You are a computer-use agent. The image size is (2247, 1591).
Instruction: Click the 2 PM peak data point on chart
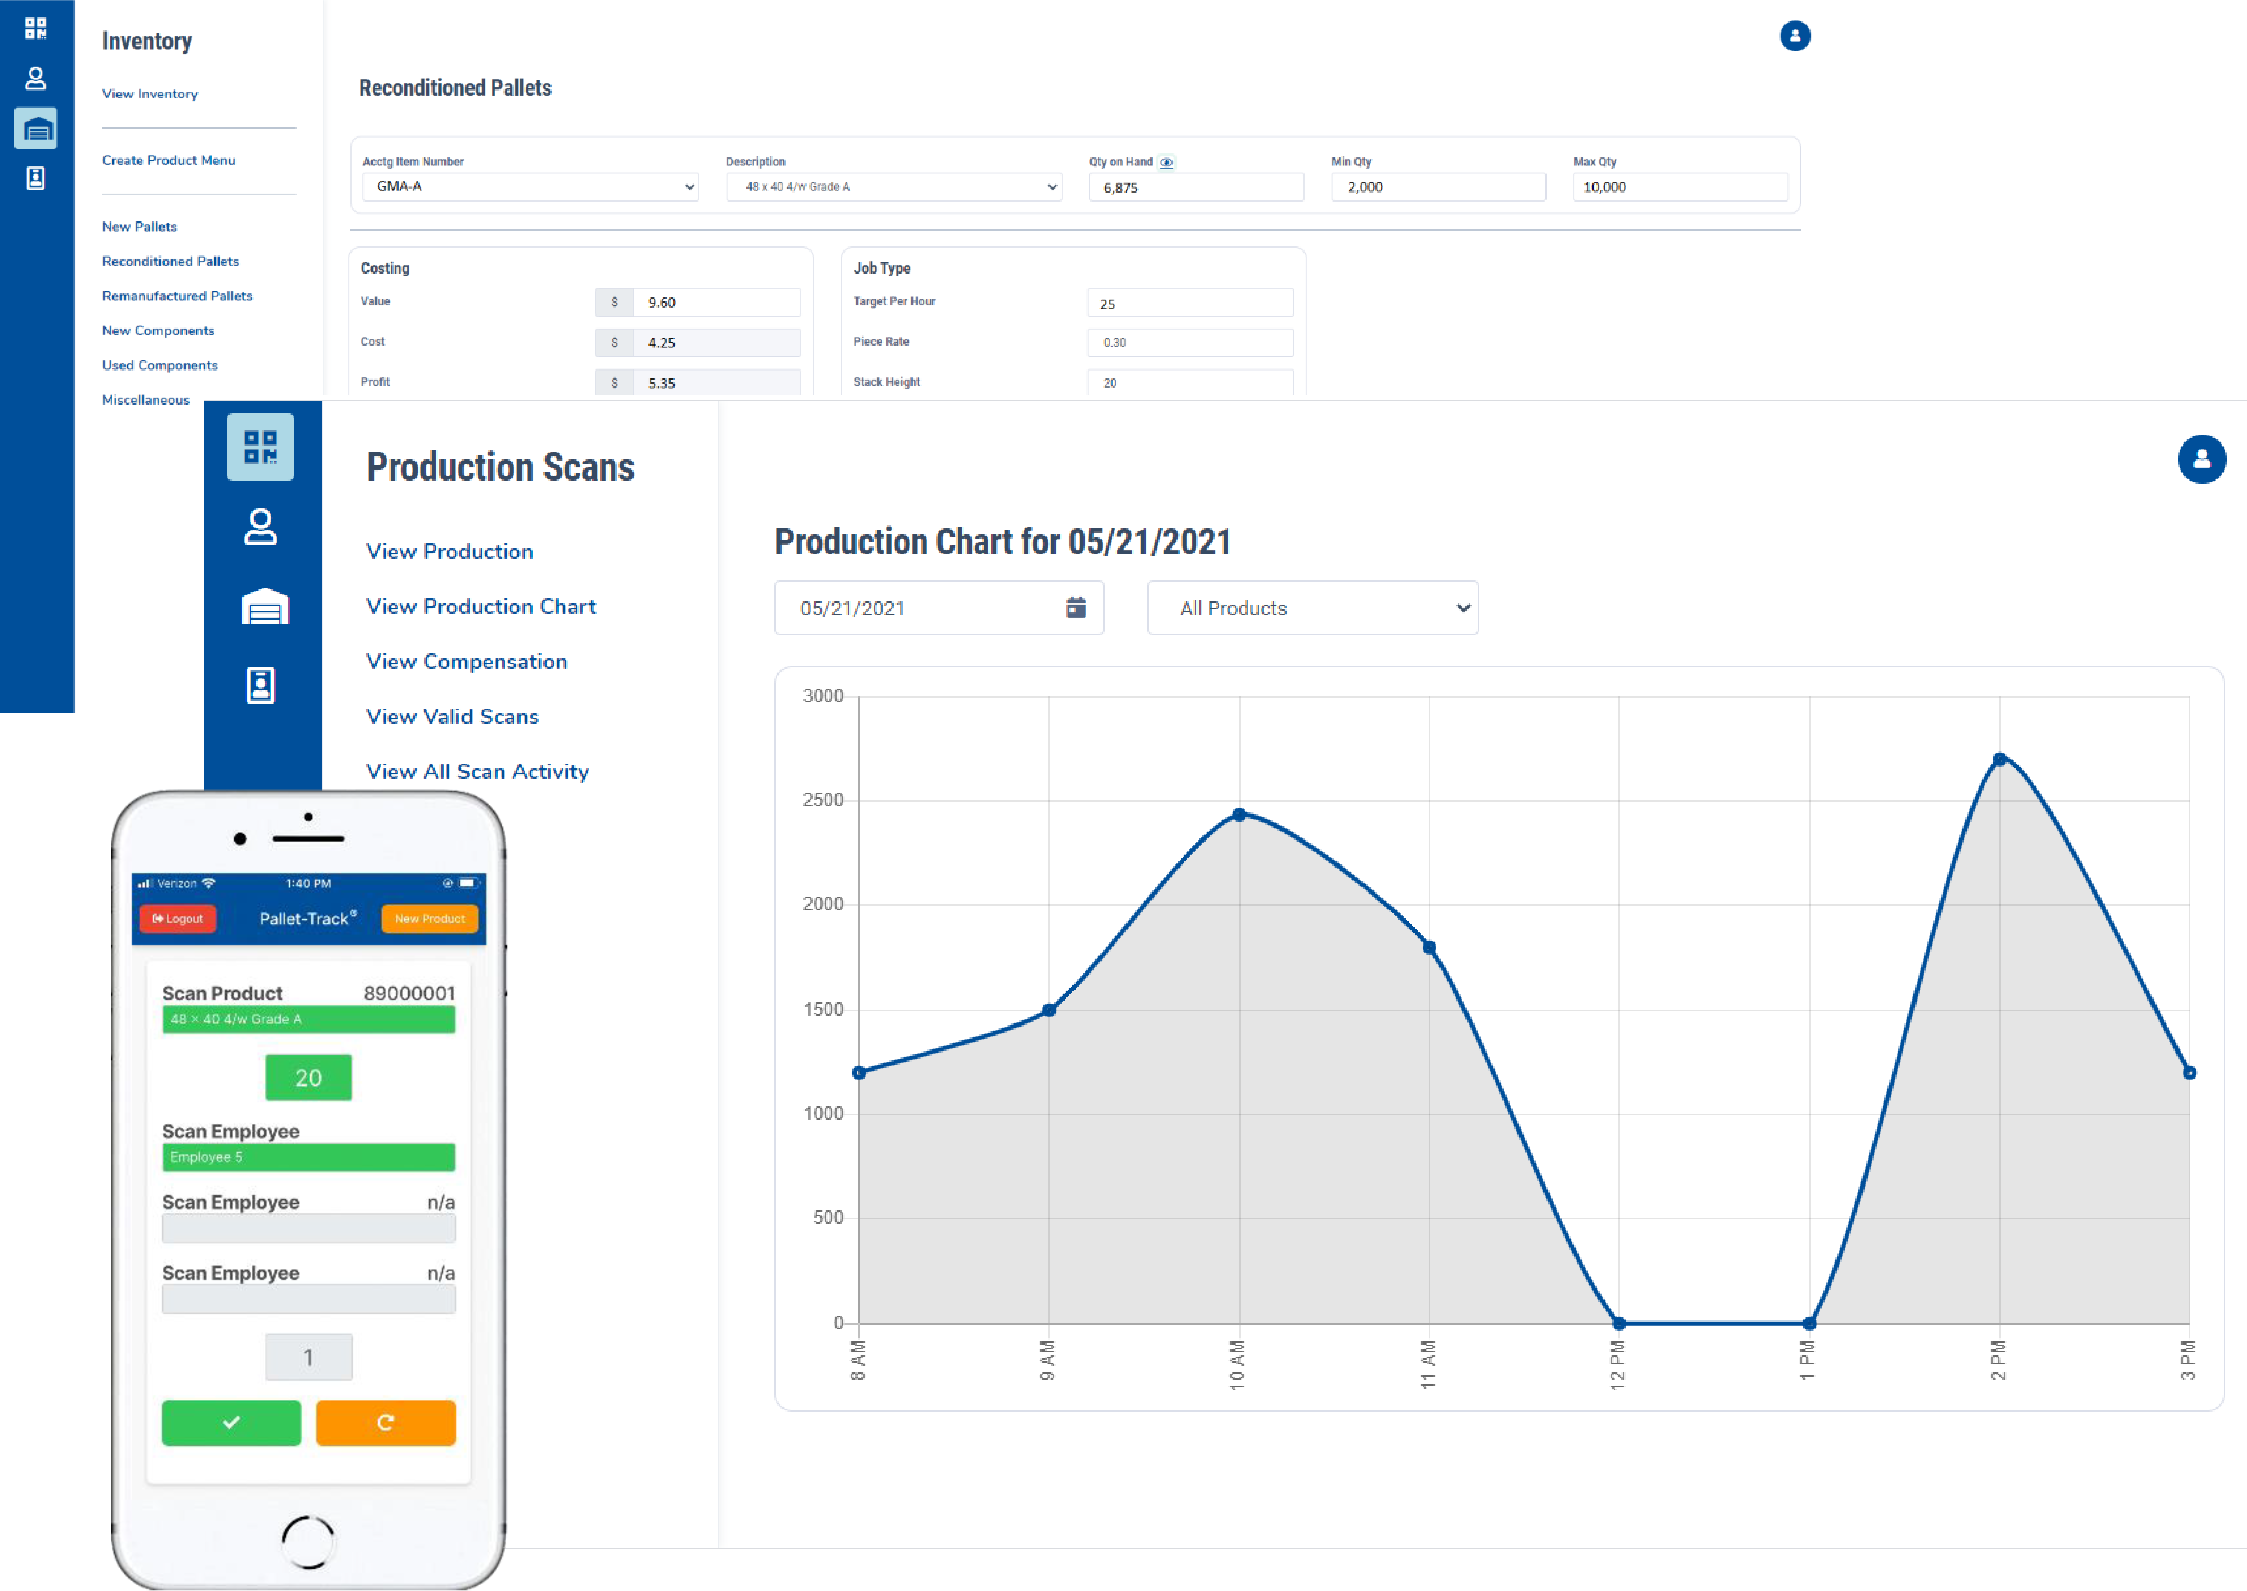pyautogui.click(x=1998, y=760)
